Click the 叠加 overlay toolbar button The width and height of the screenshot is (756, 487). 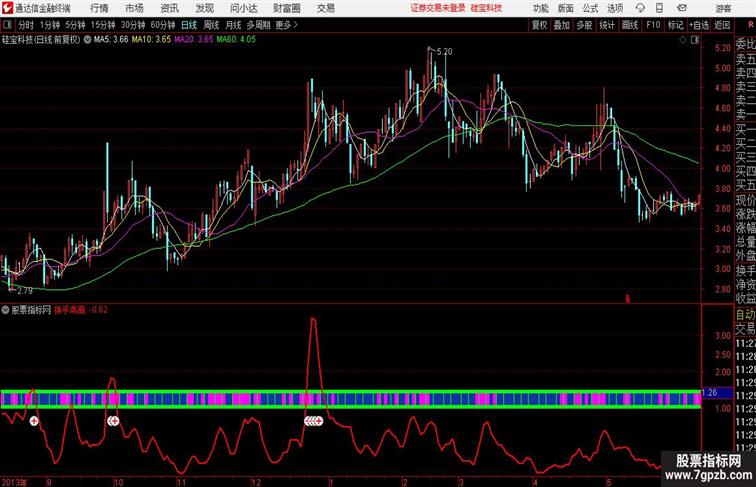(x=561, y=25)
